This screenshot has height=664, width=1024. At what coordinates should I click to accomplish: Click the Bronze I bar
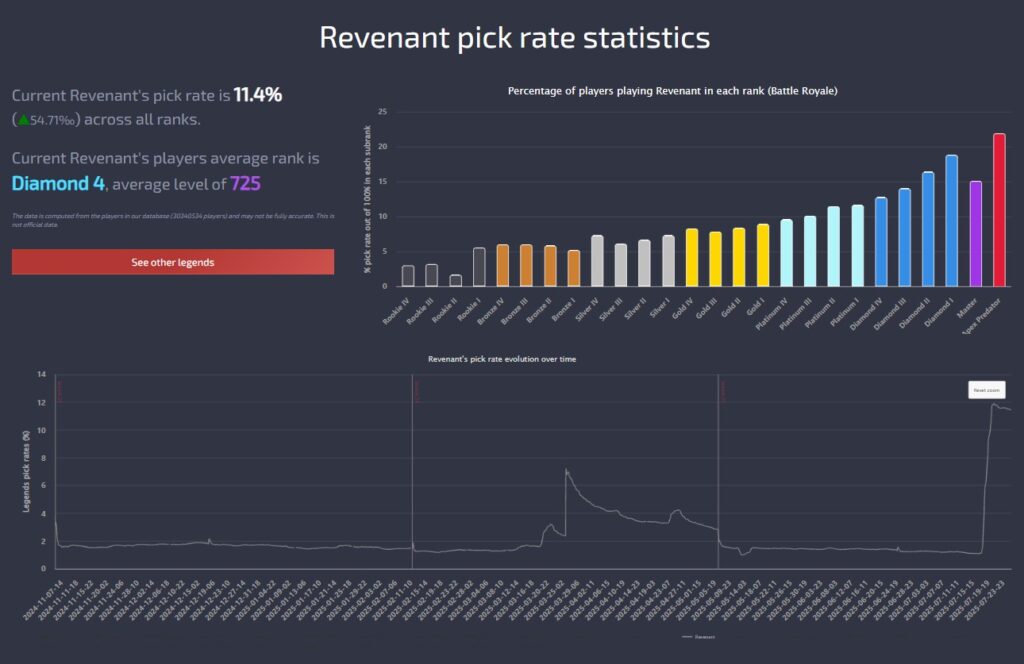(x=573, y=268)
